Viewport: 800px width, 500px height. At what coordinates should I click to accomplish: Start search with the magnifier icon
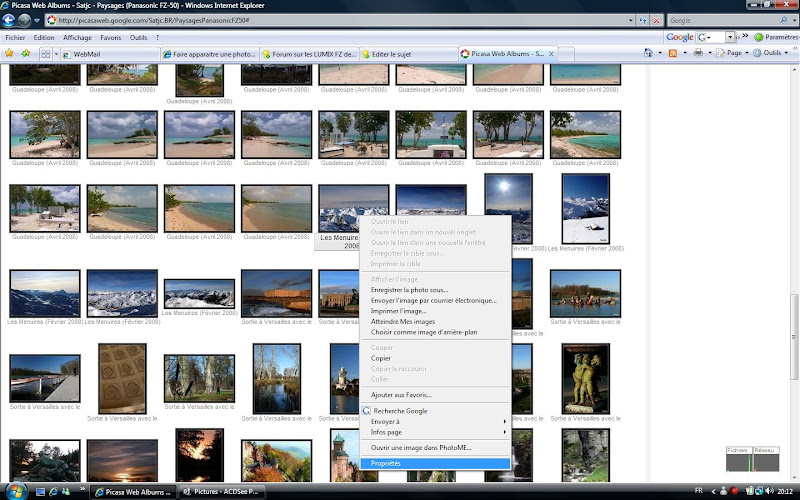click(784, 20)
